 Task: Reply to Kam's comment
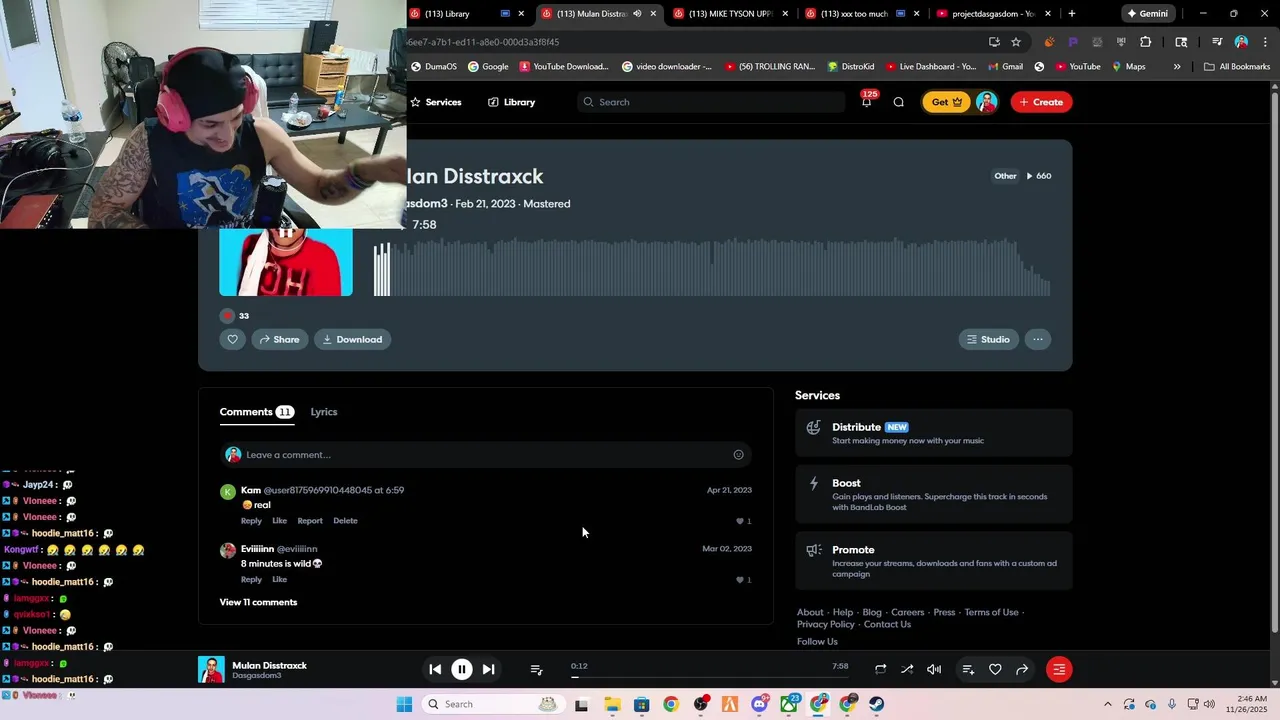pos(251,521)
